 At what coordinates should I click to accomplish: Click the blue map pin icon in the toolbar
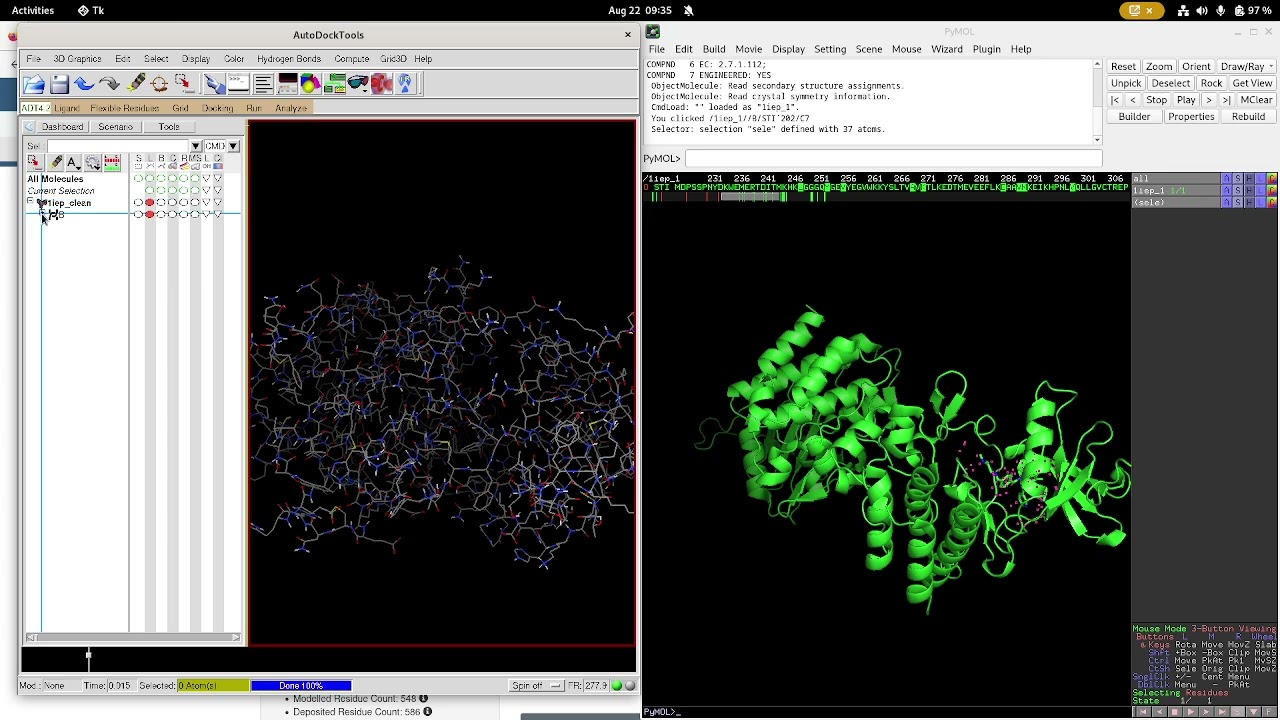(404, 84)
